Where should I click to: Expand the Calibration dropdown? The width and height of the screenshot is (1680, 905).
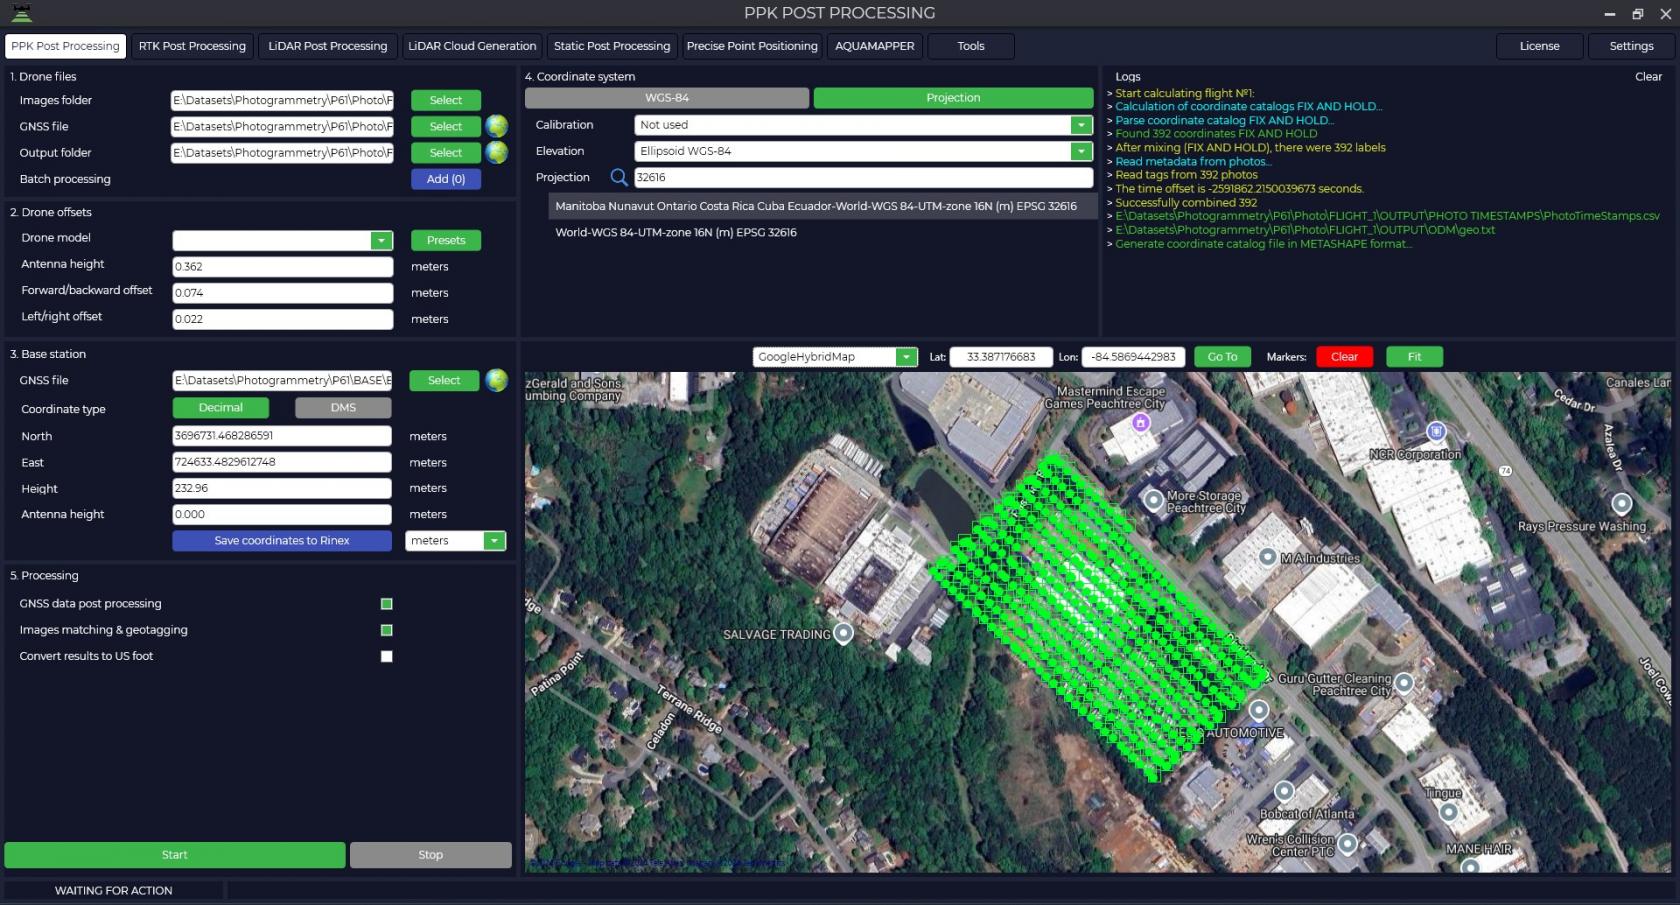(x=1081, y=125)
